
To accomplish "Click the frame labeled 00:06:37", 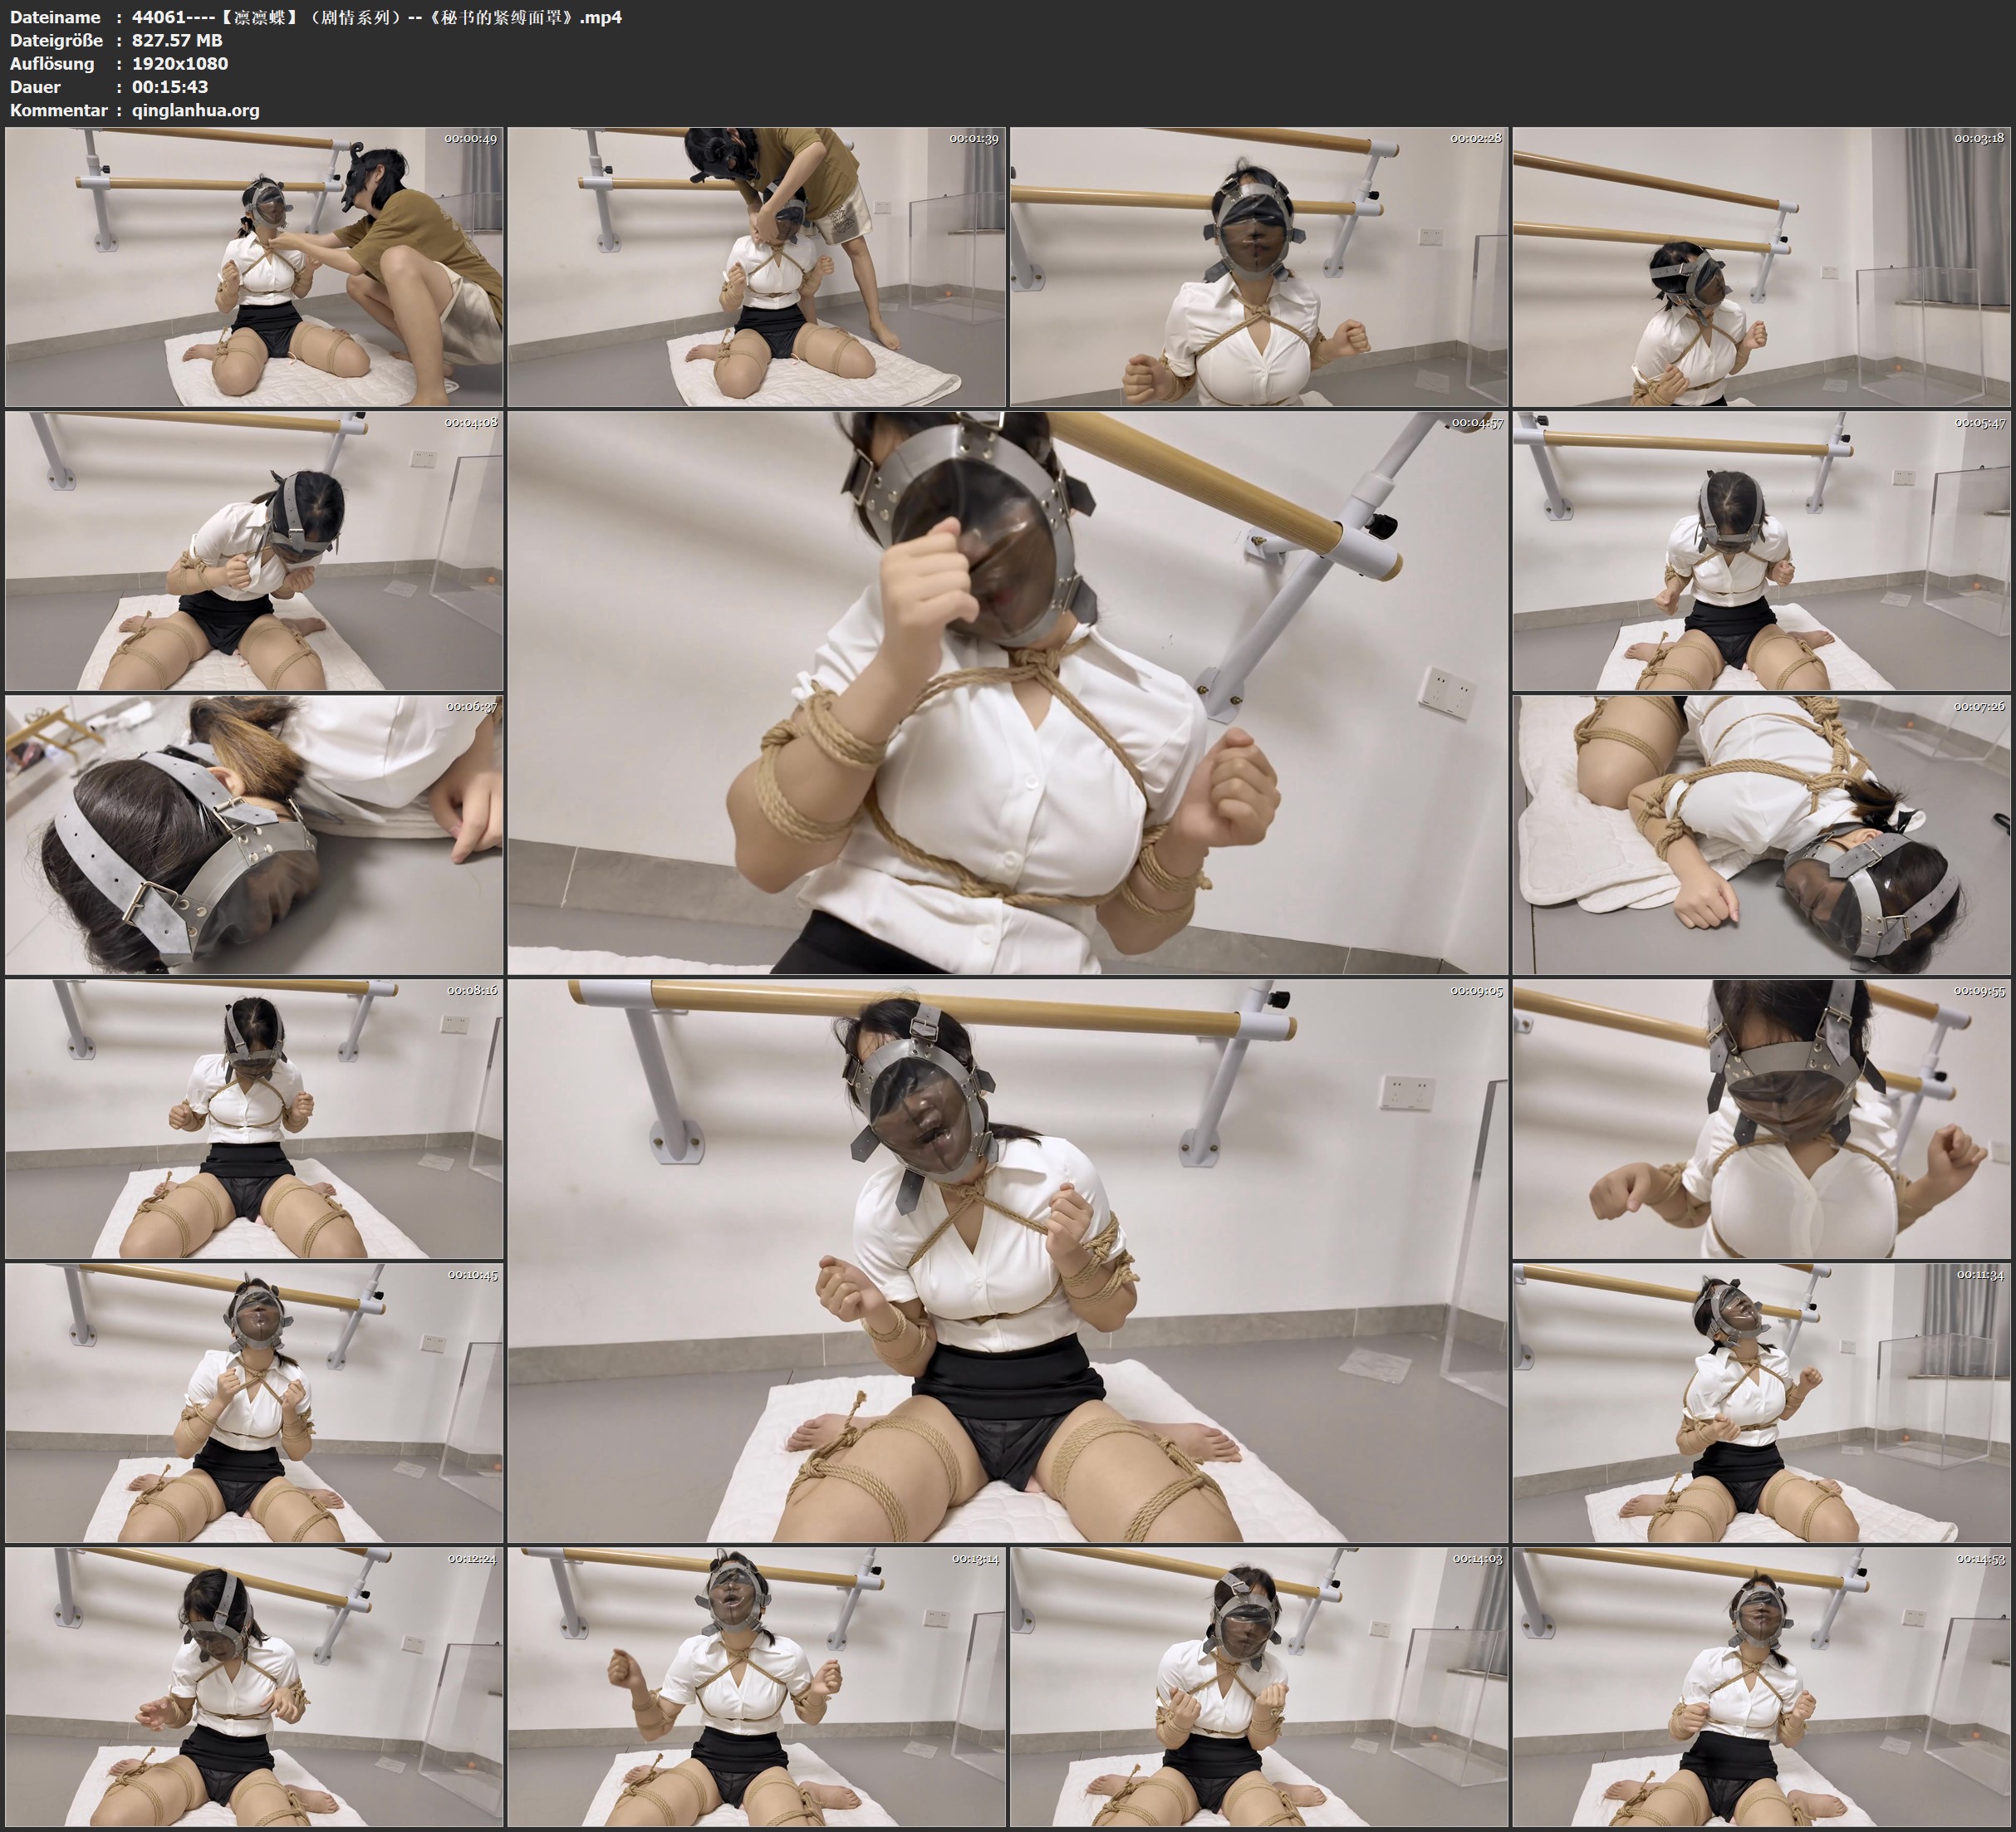I will point(254,834).
